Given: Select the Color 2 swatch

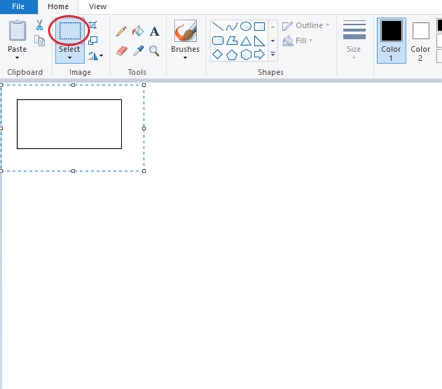Looking at the screenshot, I should pos(420,41).
